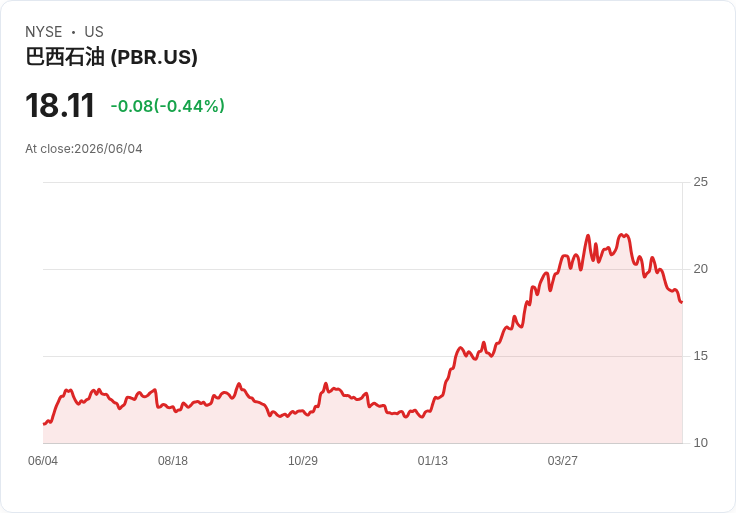
Task: Click the US market label
Action: pyautogui.click(x=94, y=32)
